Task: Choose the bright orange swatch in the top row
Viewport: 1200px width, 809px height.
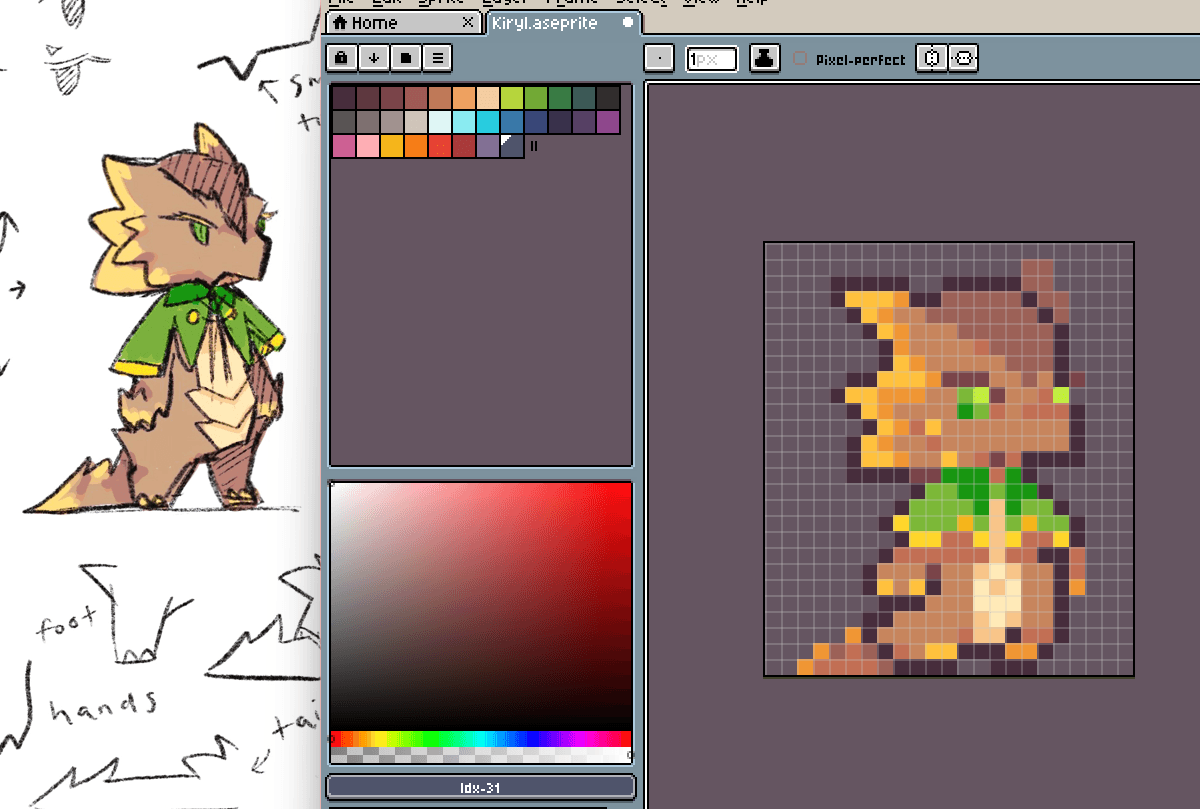Action: pos(464,98)
